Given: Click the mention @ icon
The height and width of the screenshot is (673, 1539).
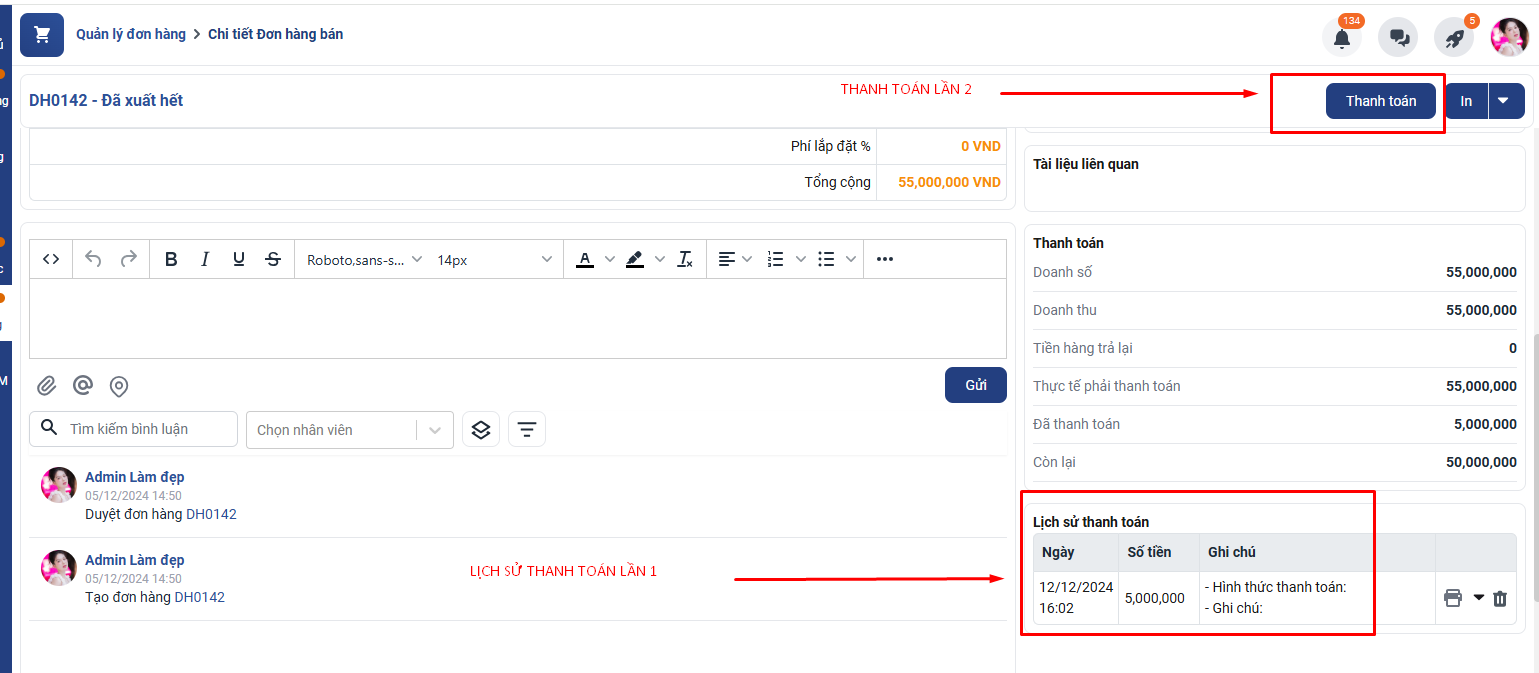Looking at the screenshot, I should pos(83,386).
